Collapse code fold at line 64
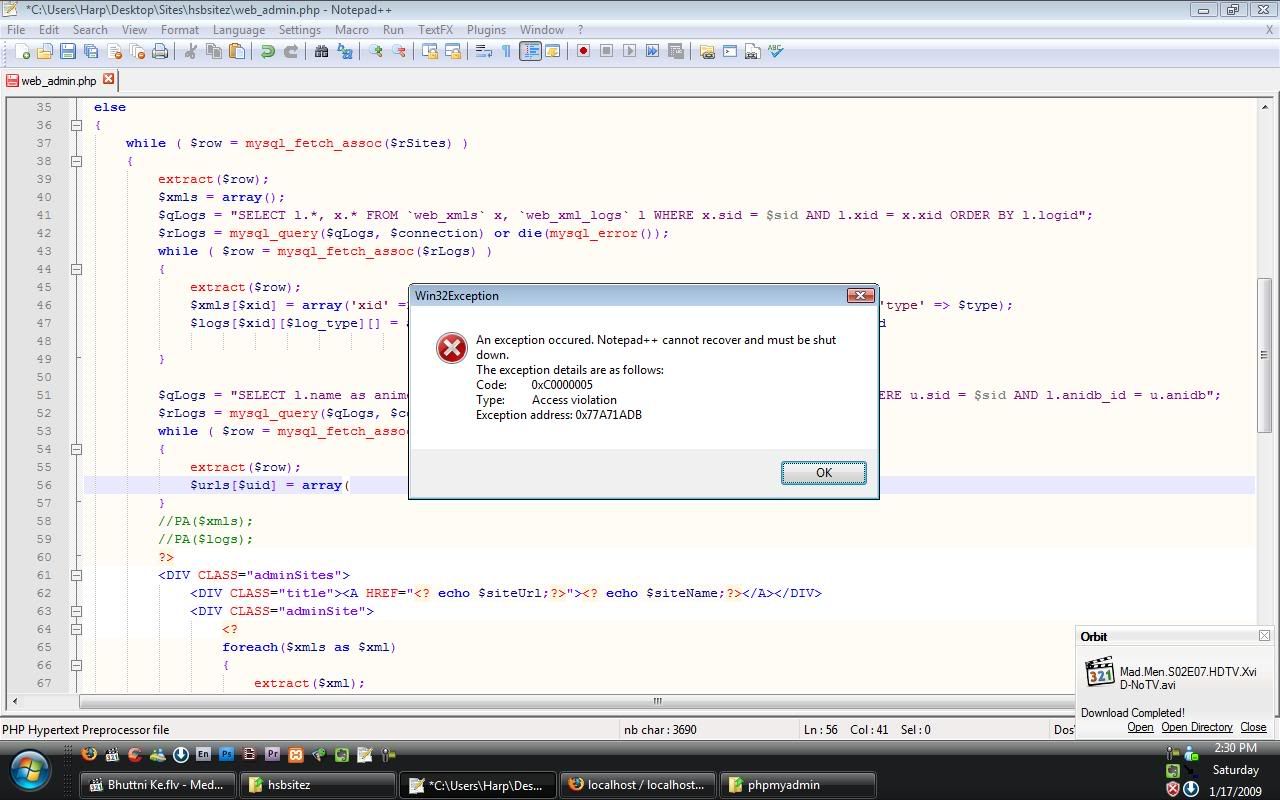 click(76, 629)
